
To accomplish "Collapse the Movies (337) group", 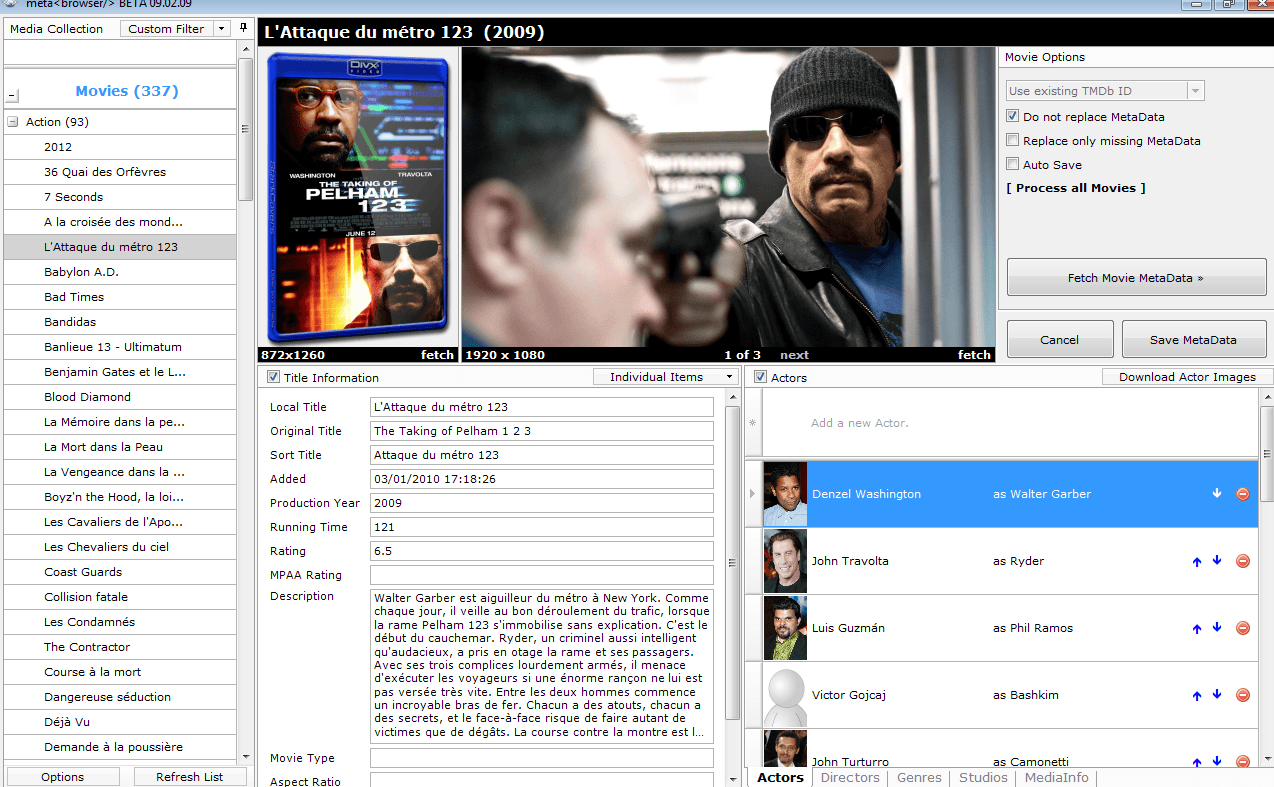I will (x=12, y=97).
